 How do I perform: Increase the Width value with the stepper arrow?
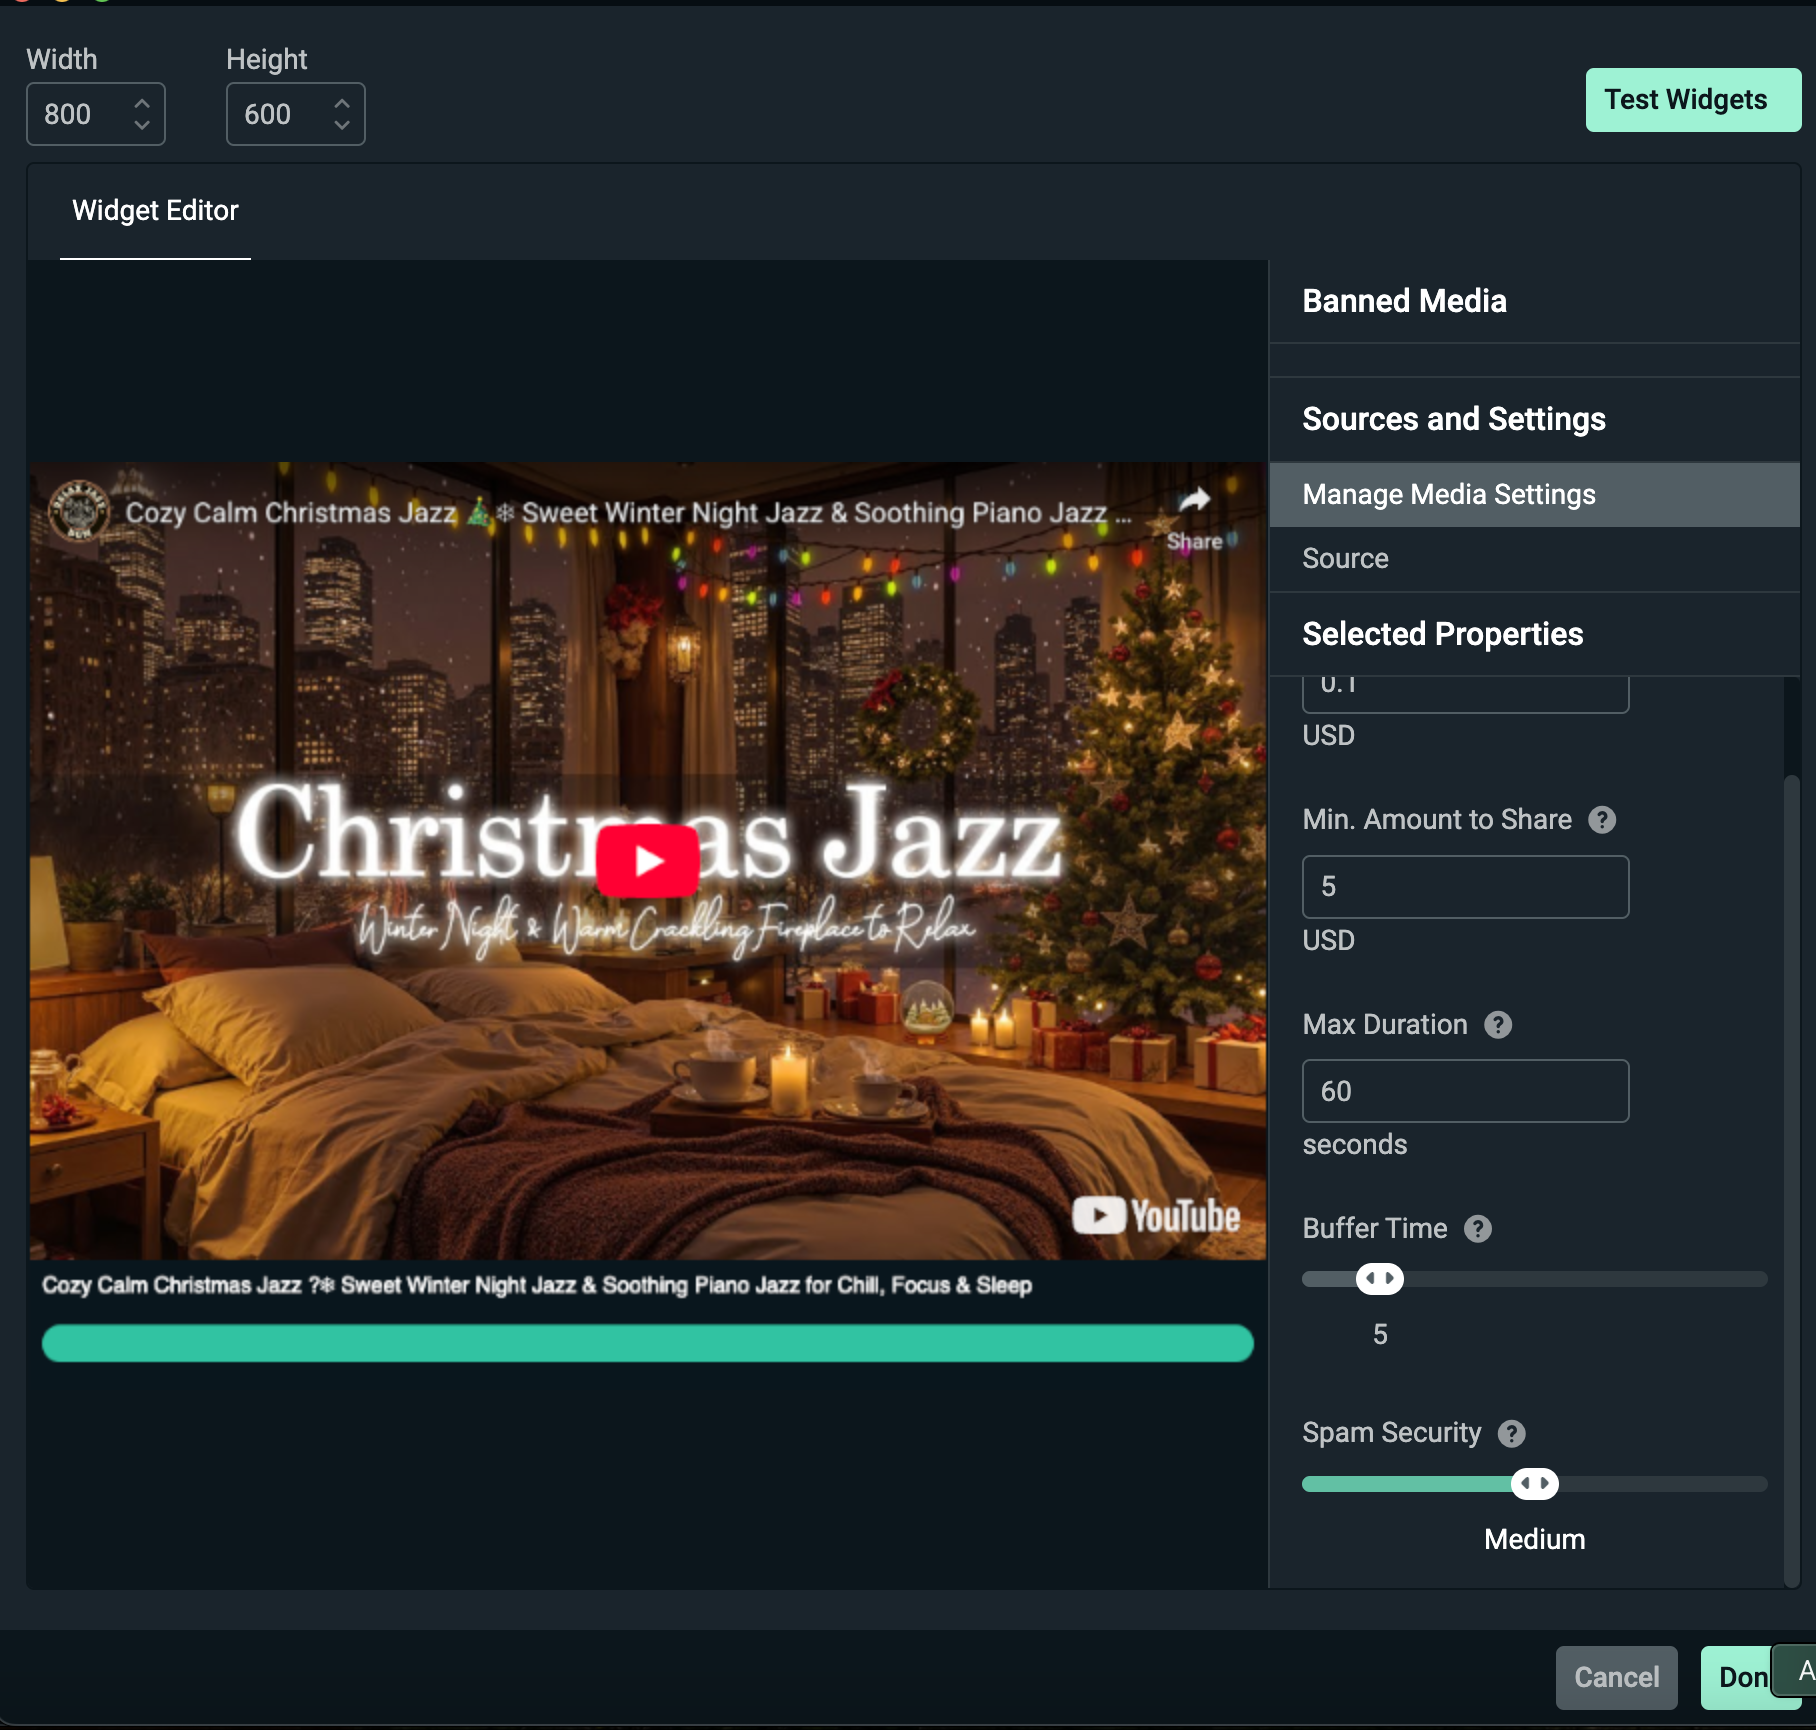[143, 102]
